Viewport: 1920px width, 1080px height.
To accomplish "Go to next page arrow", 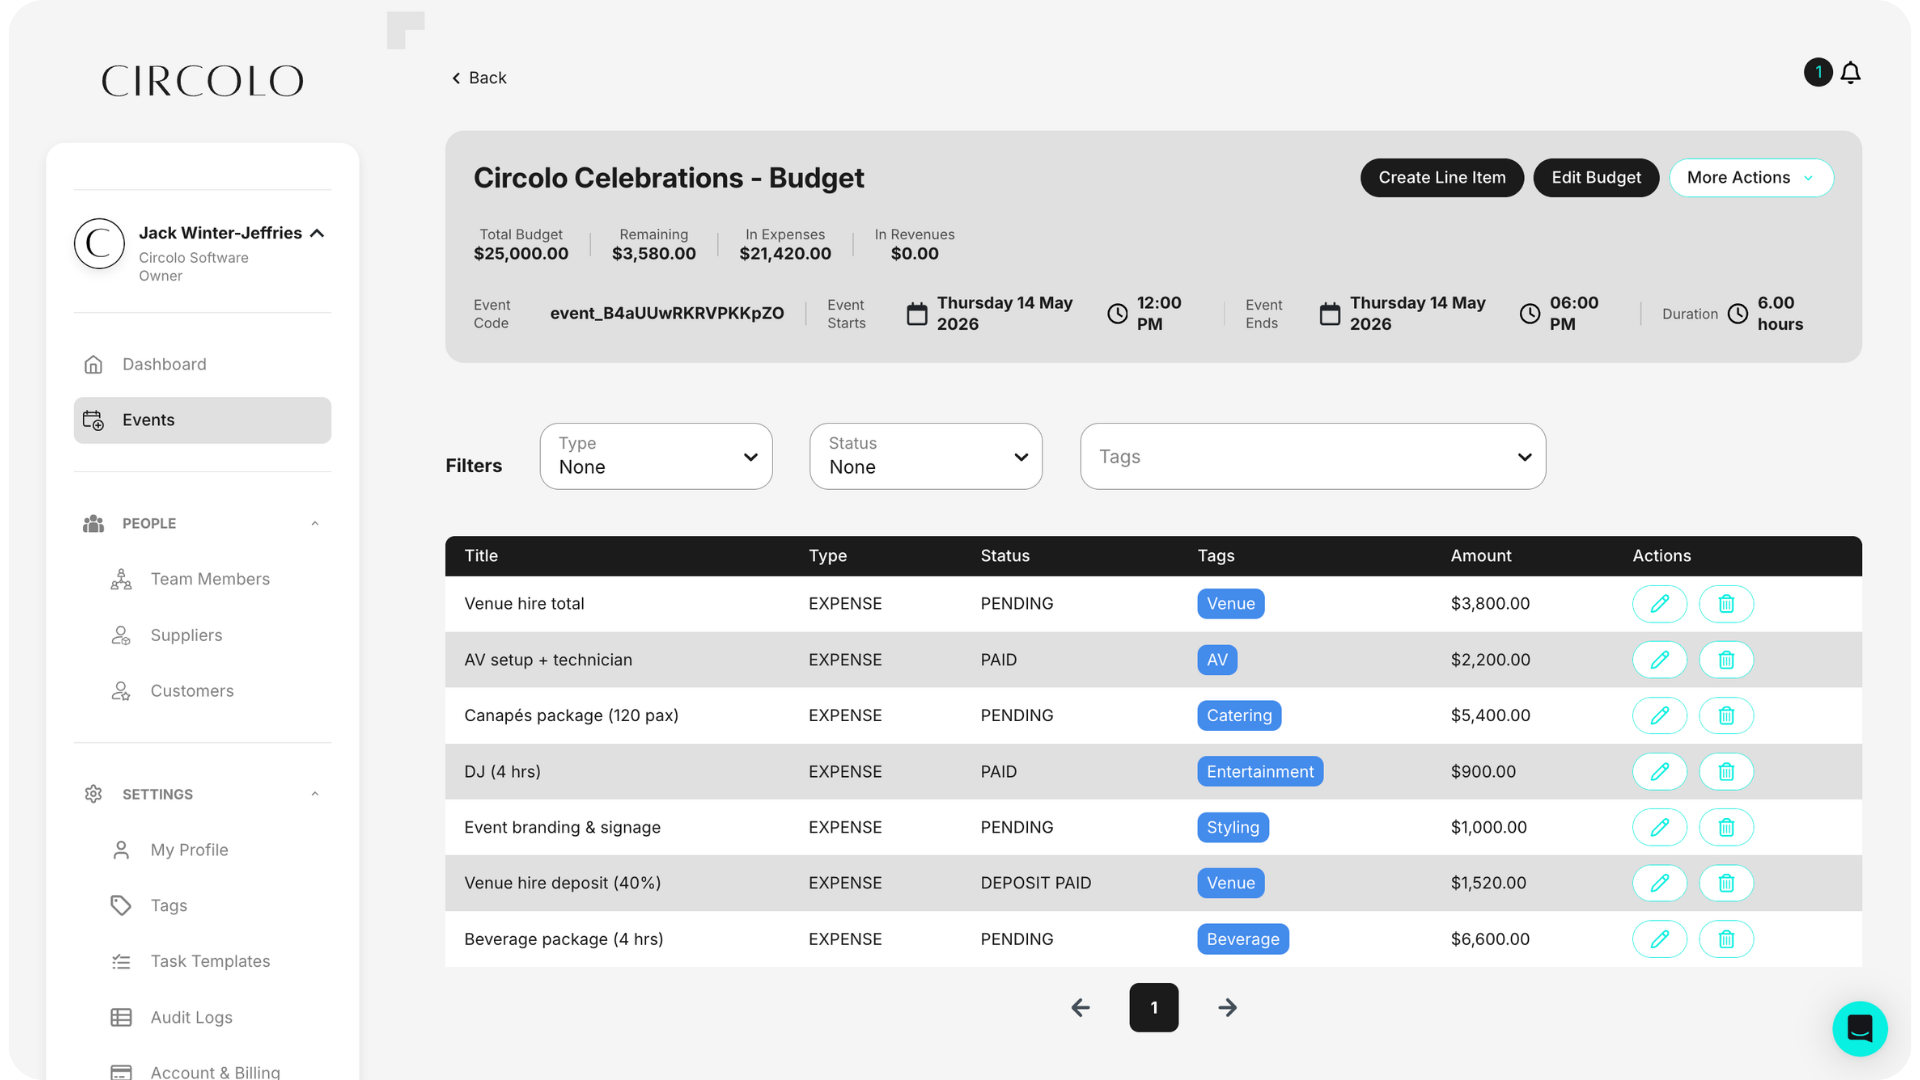I will tap(1227, 1008).
